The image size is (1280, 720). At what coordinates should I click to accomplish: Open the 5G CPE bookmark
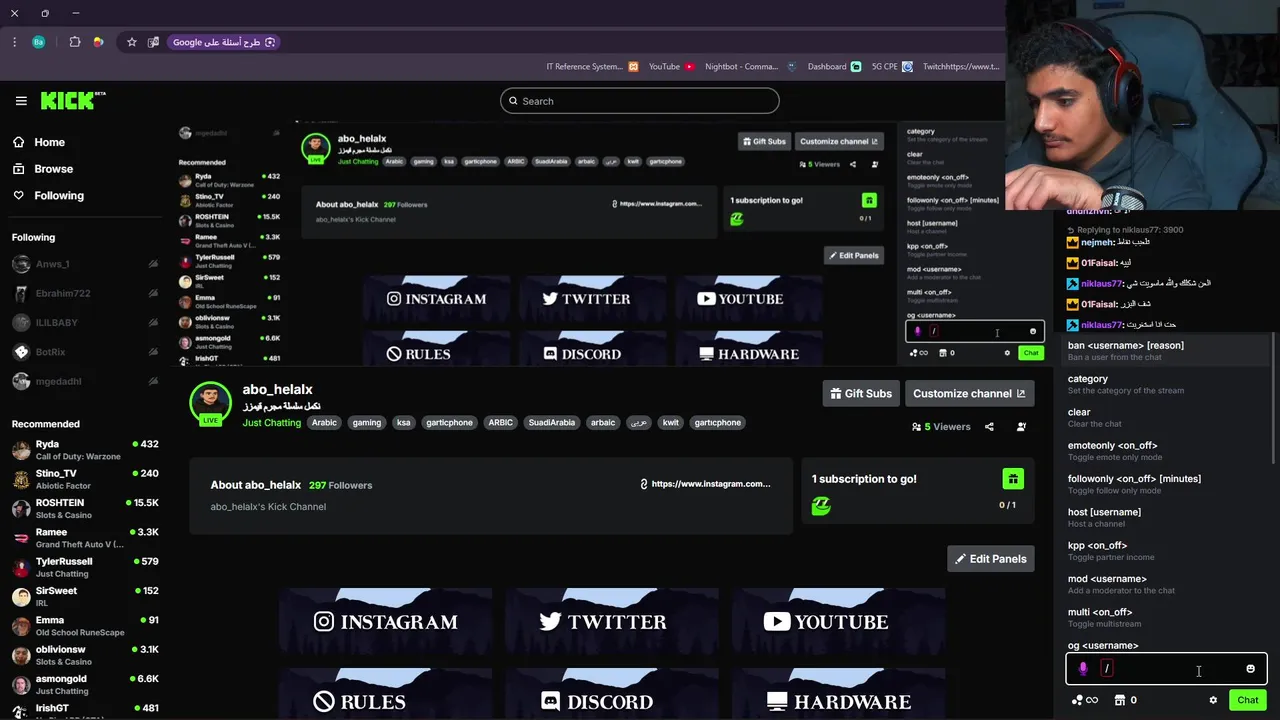892,67
